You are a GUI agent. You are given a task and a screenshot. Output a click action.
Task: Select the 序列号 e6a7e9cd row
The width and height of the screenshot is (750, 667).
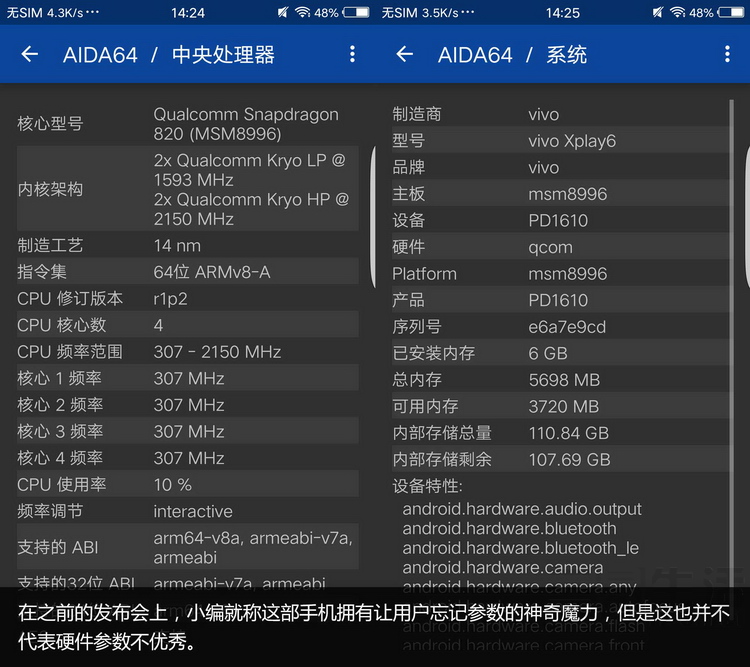pyautogui.click(x=561, y=326)
